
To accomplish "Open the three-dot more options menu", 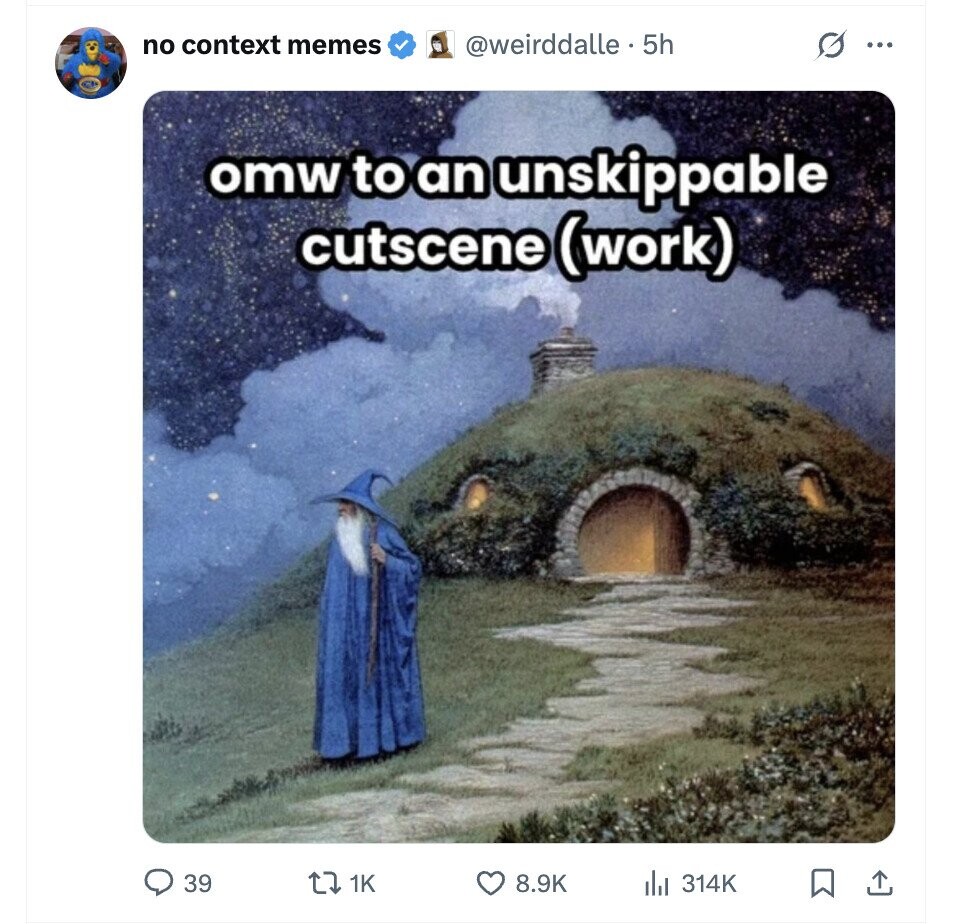I will 880,45.
